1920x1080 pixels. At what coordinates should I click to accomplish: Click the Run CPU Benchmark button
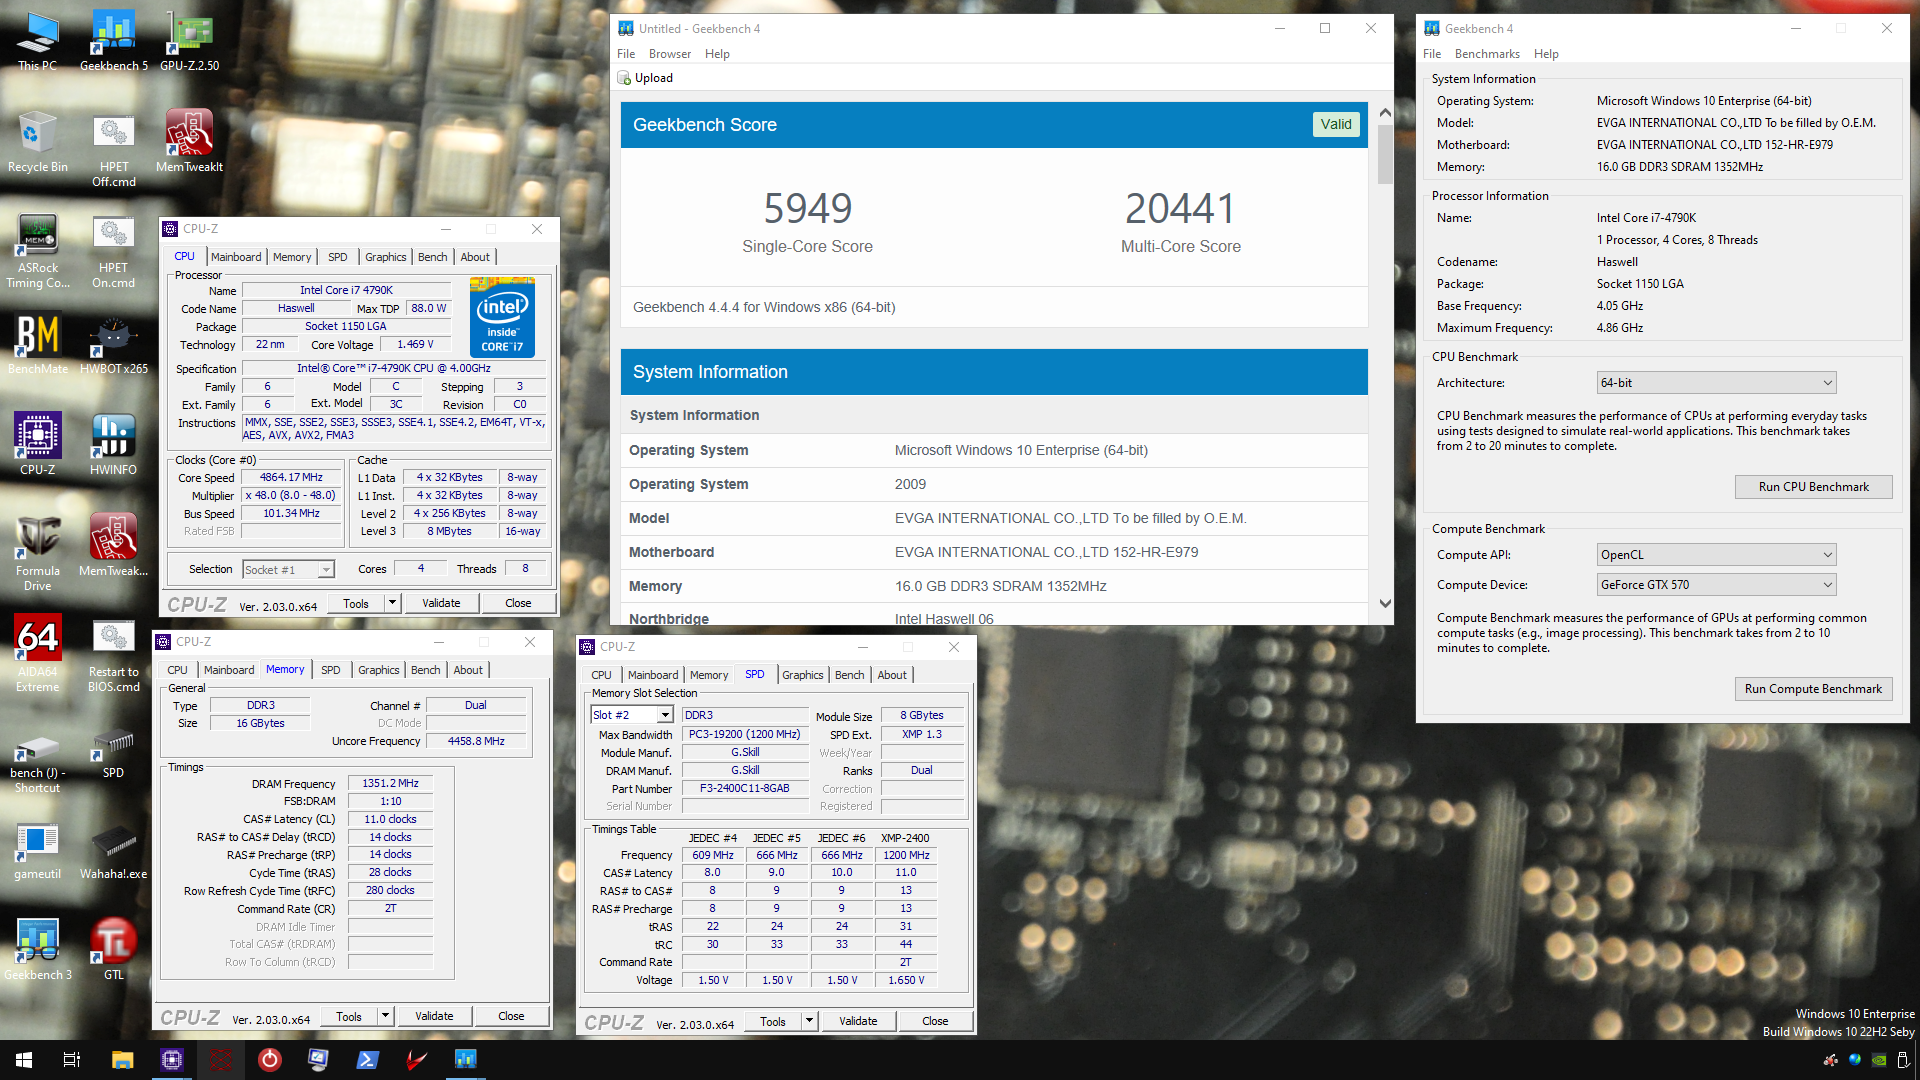coord(1813,487)
